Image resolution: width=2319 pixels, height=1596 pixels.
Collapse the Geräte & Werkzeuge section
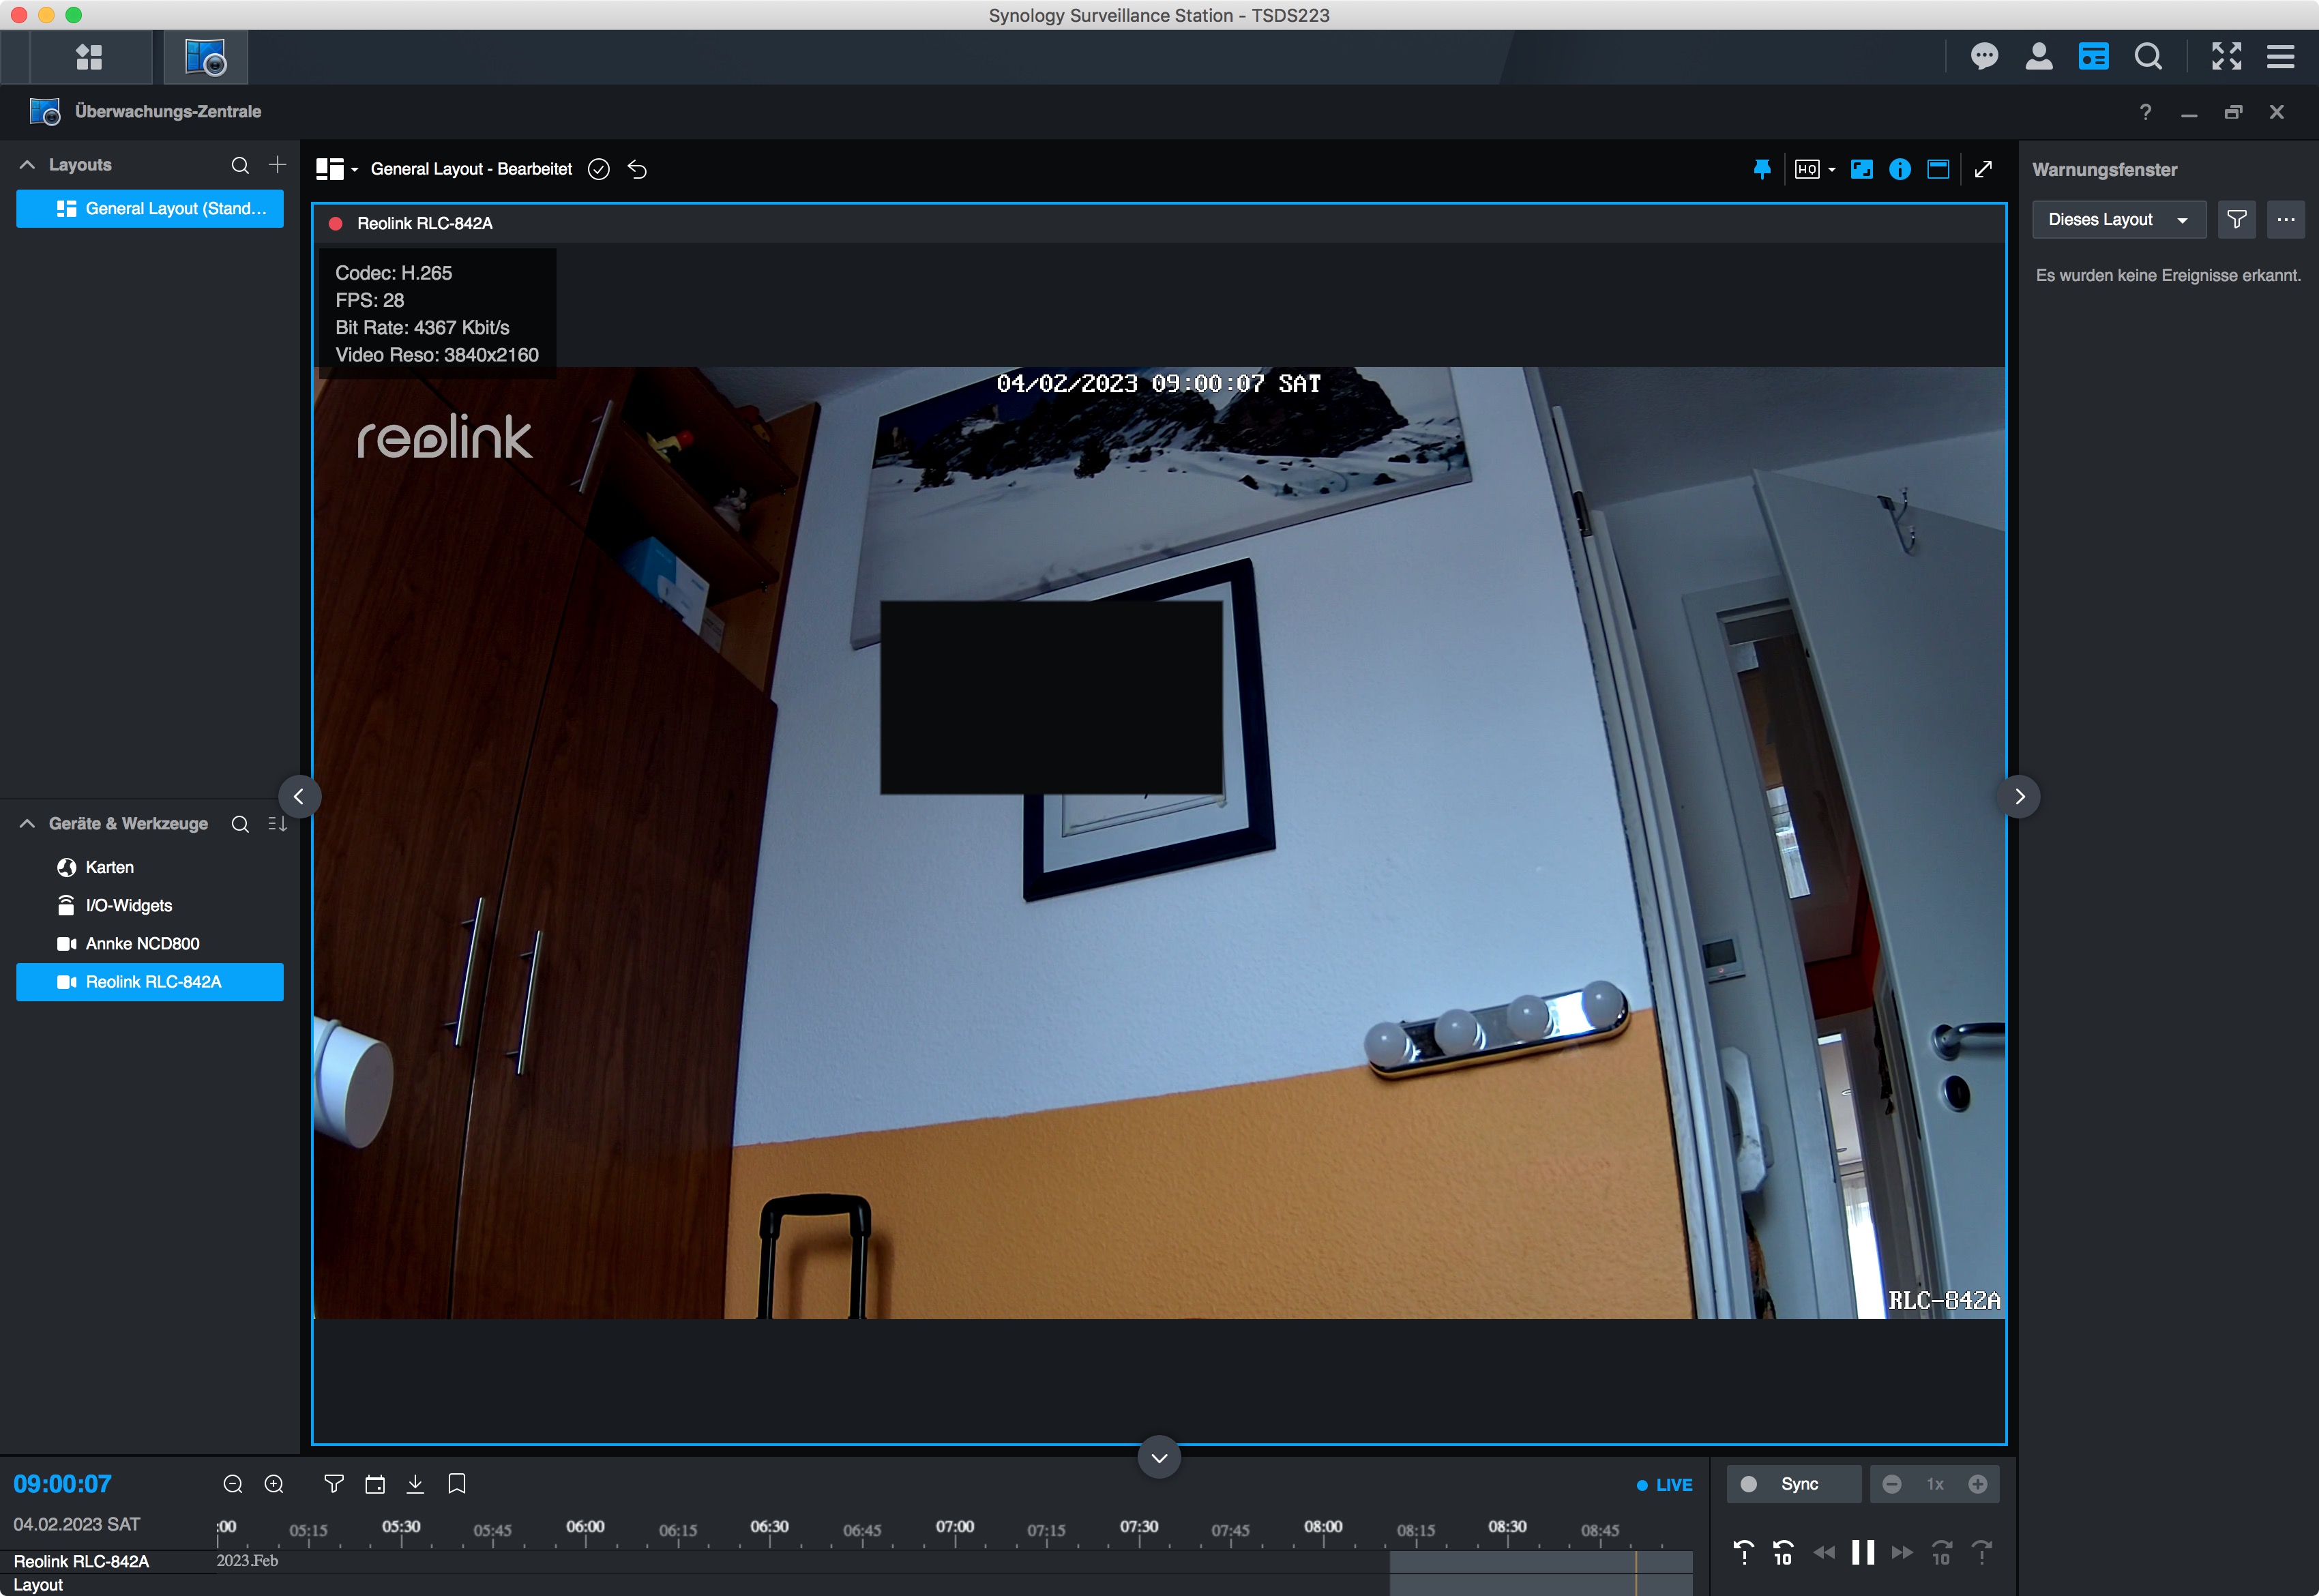(27, 823)
